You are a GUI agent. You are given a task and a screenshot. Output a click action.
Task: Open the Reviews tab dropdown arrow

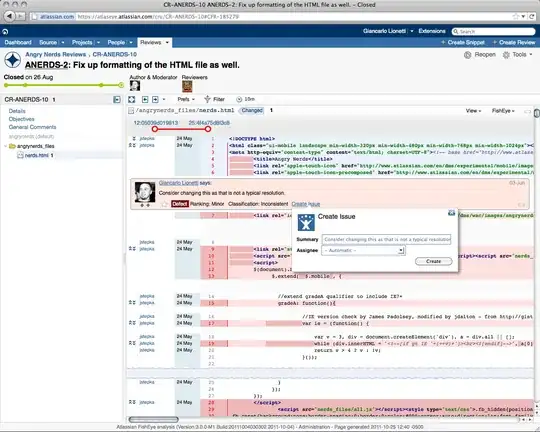tap(167, 42)
